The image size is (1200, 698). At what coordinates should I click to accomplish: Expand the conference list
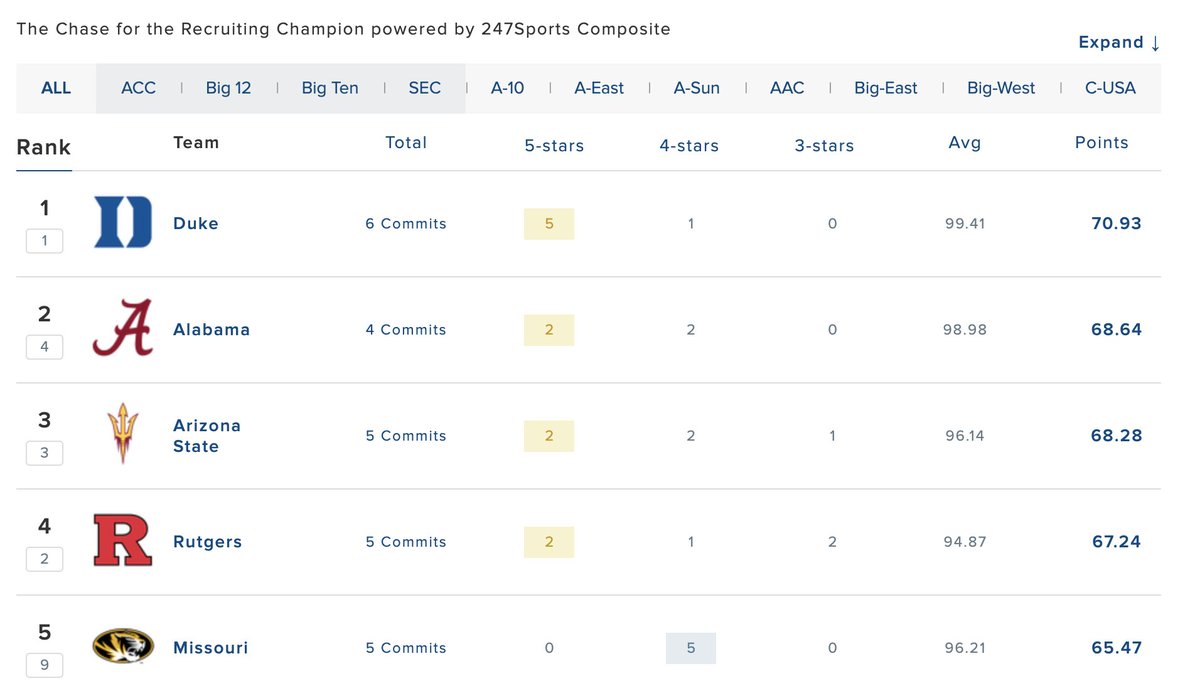tap(1119, 42)
